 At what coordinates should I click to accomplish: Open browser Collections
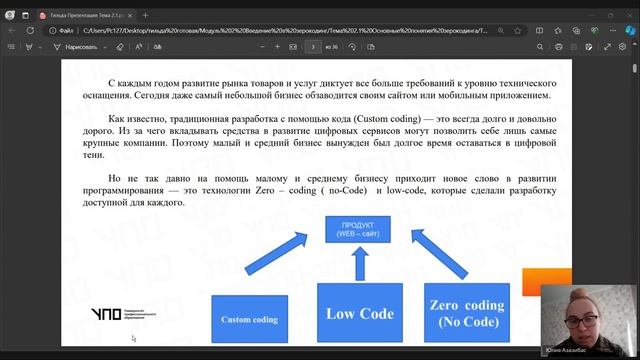coord(576,31)
